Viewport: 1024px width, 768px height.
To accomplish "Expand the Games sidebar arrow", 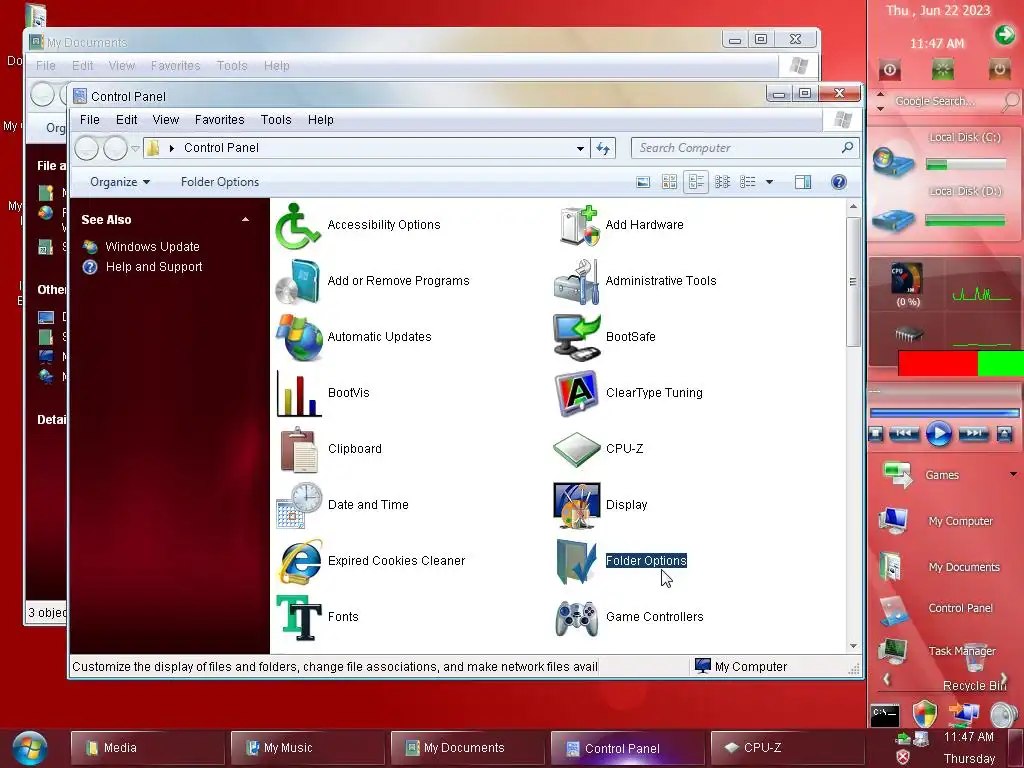I will point(1013,474).
